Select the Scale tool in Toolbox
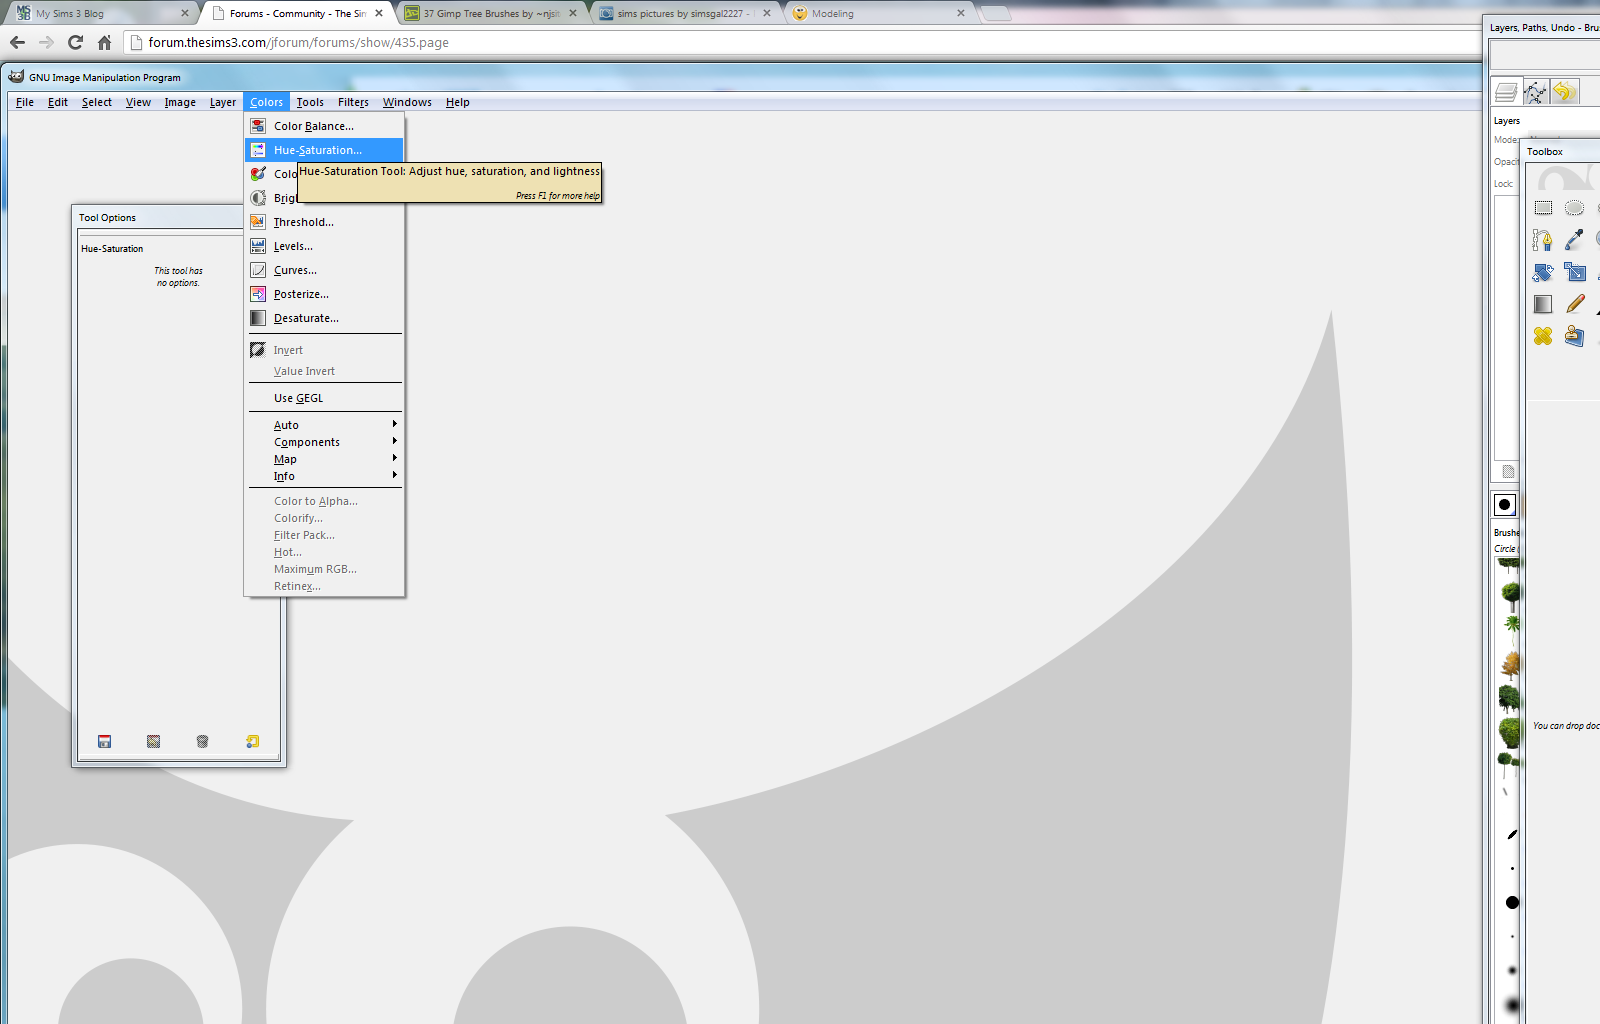Viewport: 1600px width, 1024px height. point(1575,272)
